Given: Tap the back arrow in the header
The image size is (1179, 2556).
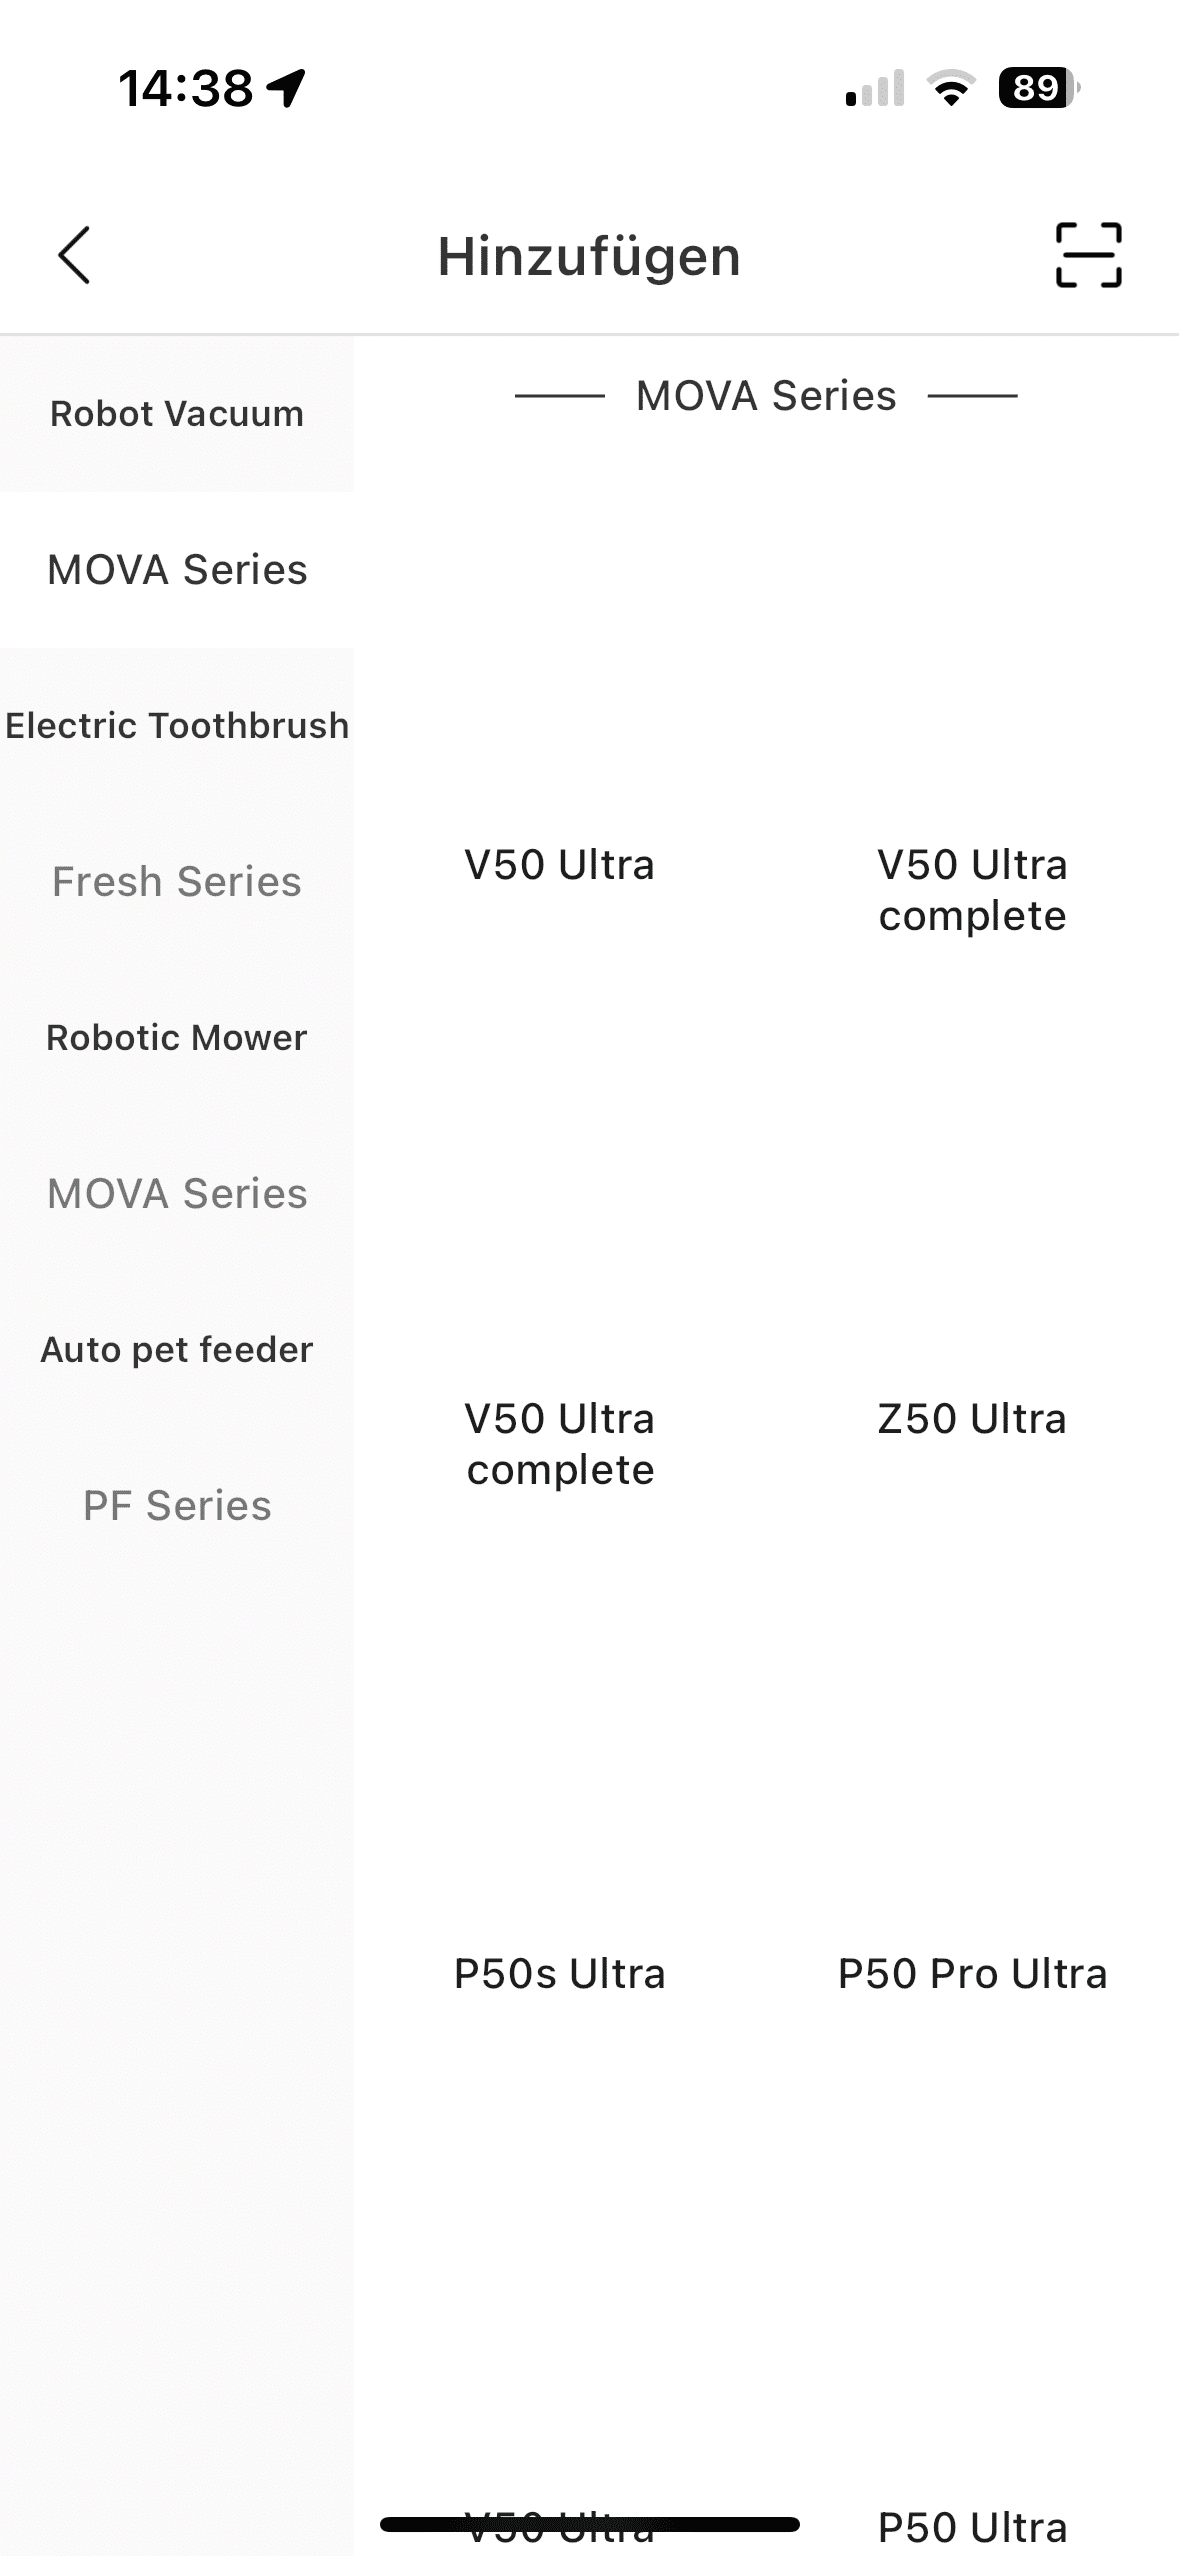Looking at the screenshot, I should coord(75,255).
